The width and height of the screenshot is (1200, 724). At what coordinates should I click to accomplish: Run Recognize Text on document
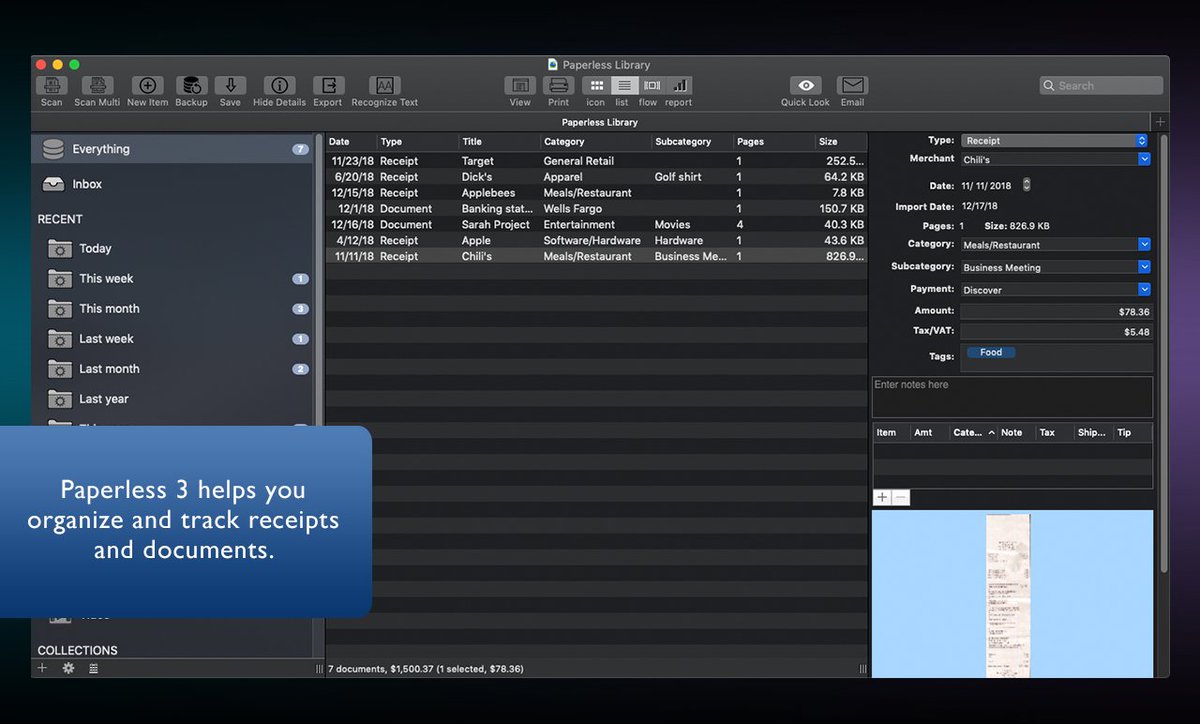pyautogui.click(x=385, y=86)
